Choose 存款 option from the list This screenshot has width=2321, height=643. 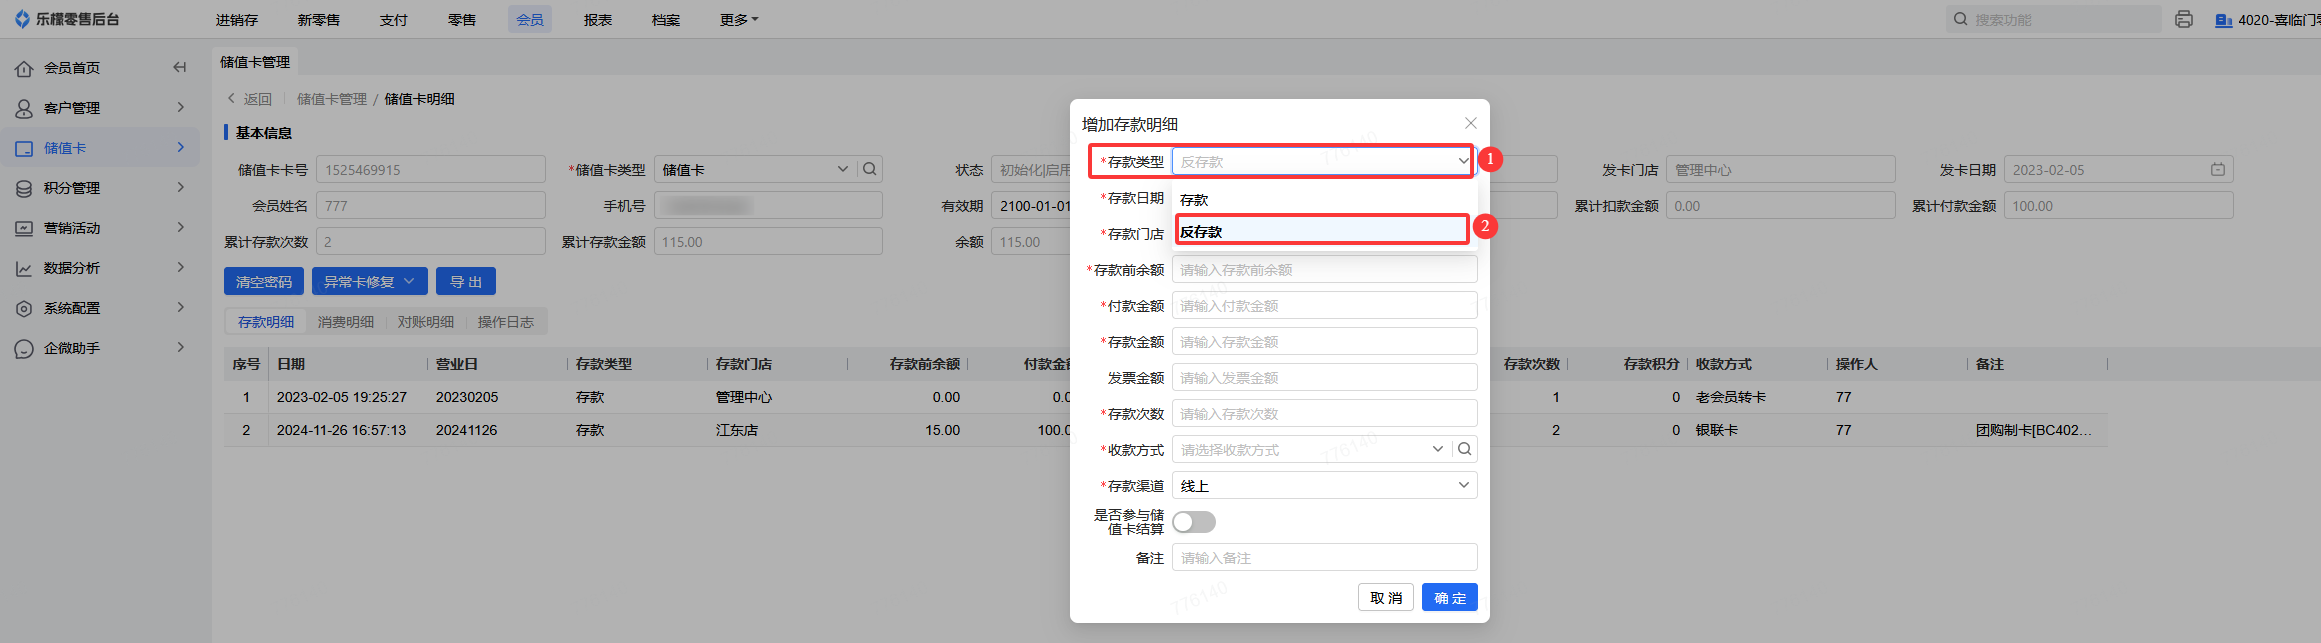click(1320, 200)
